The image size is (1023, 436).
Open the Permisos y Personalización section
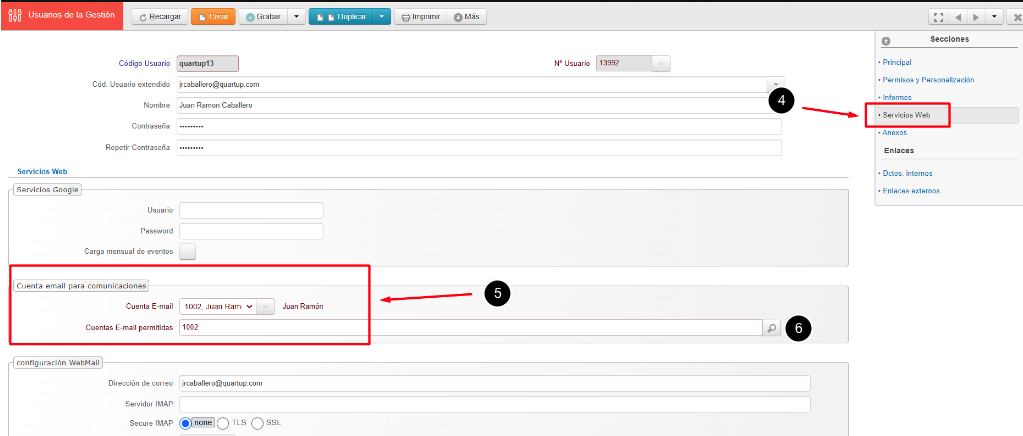[926, 80]
